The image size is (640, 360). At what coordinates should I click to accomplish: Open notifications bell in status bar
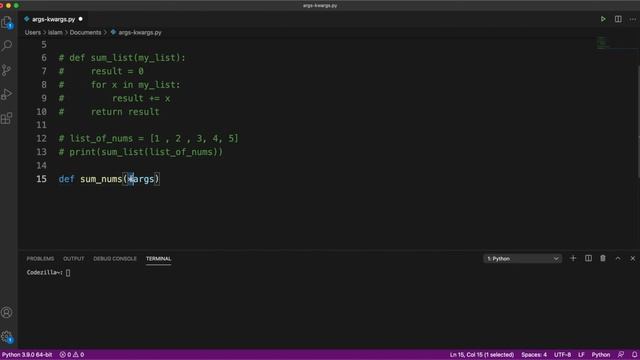634,355
